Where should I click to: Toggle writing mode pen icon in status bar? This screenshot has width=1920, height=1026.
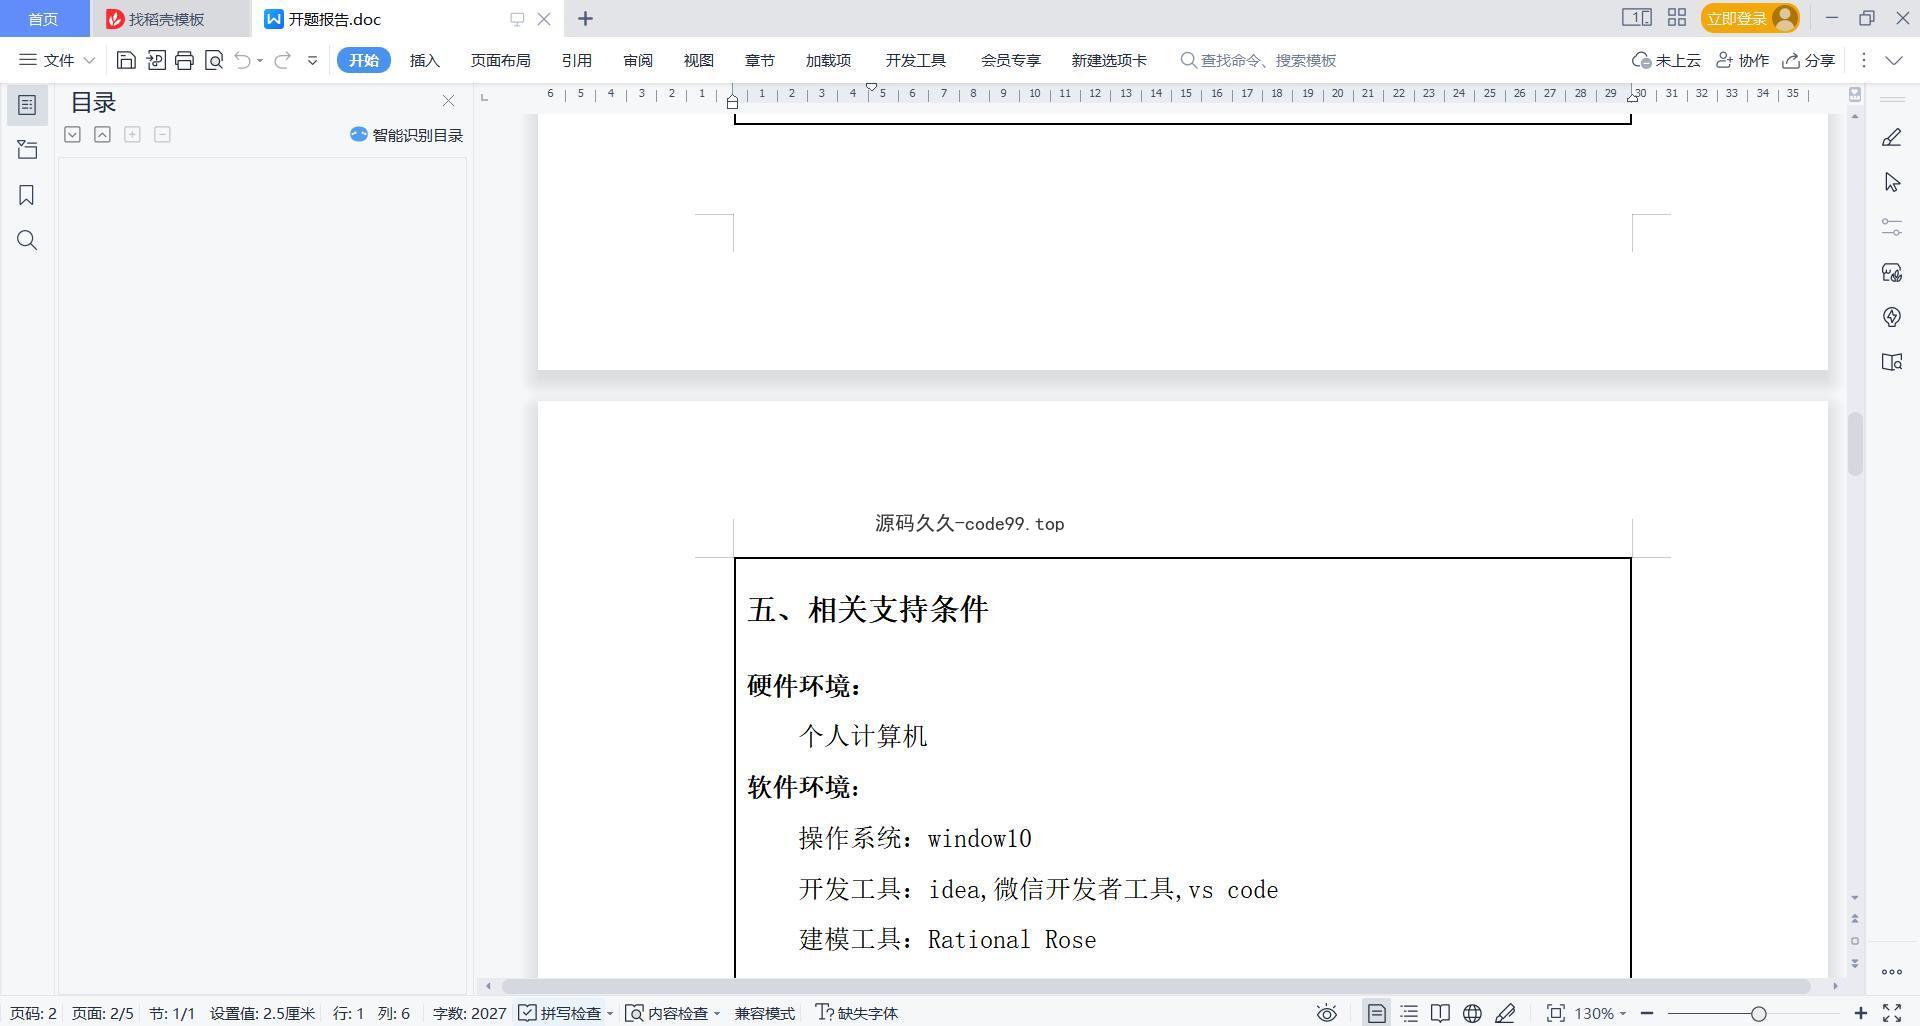(x=1505, y=1013)
